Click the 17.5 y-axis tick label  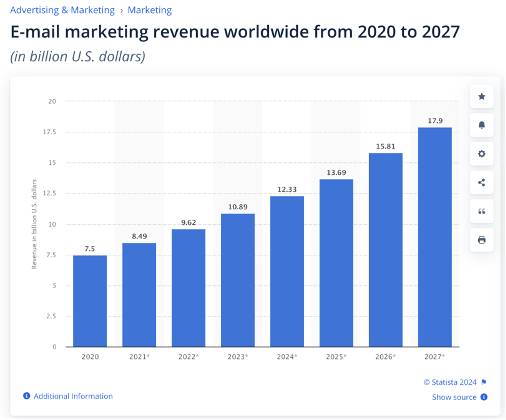pos(50,132)
